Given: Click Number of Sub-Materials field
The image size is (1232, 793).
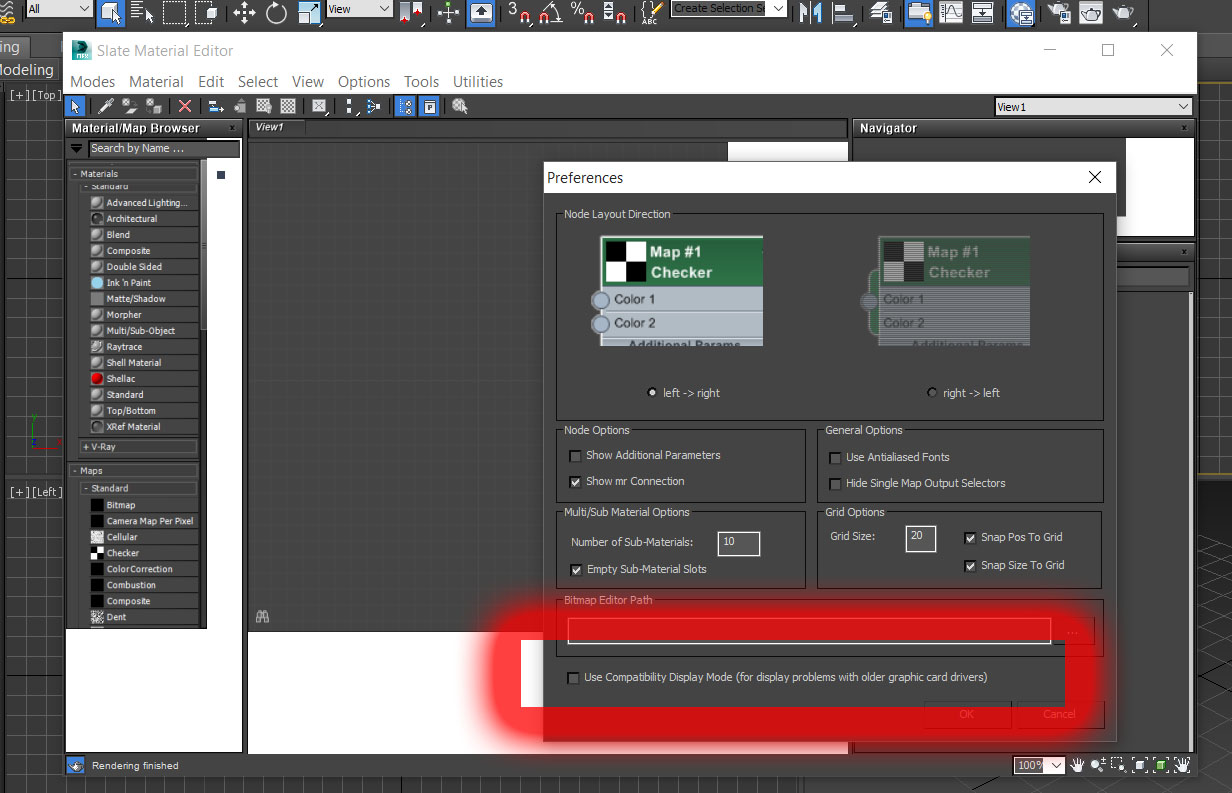Looking at the screenshot, I should tap(738, 542).
